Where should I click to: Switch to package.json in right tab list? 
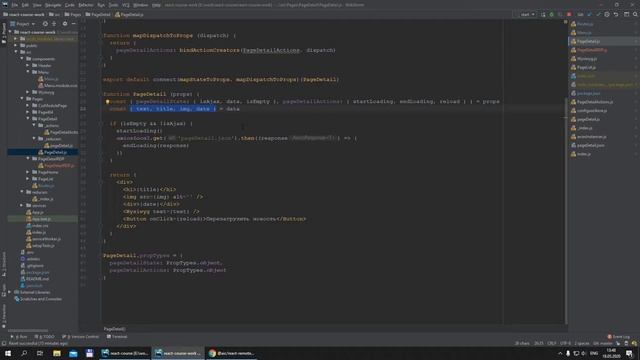[585, 93]
